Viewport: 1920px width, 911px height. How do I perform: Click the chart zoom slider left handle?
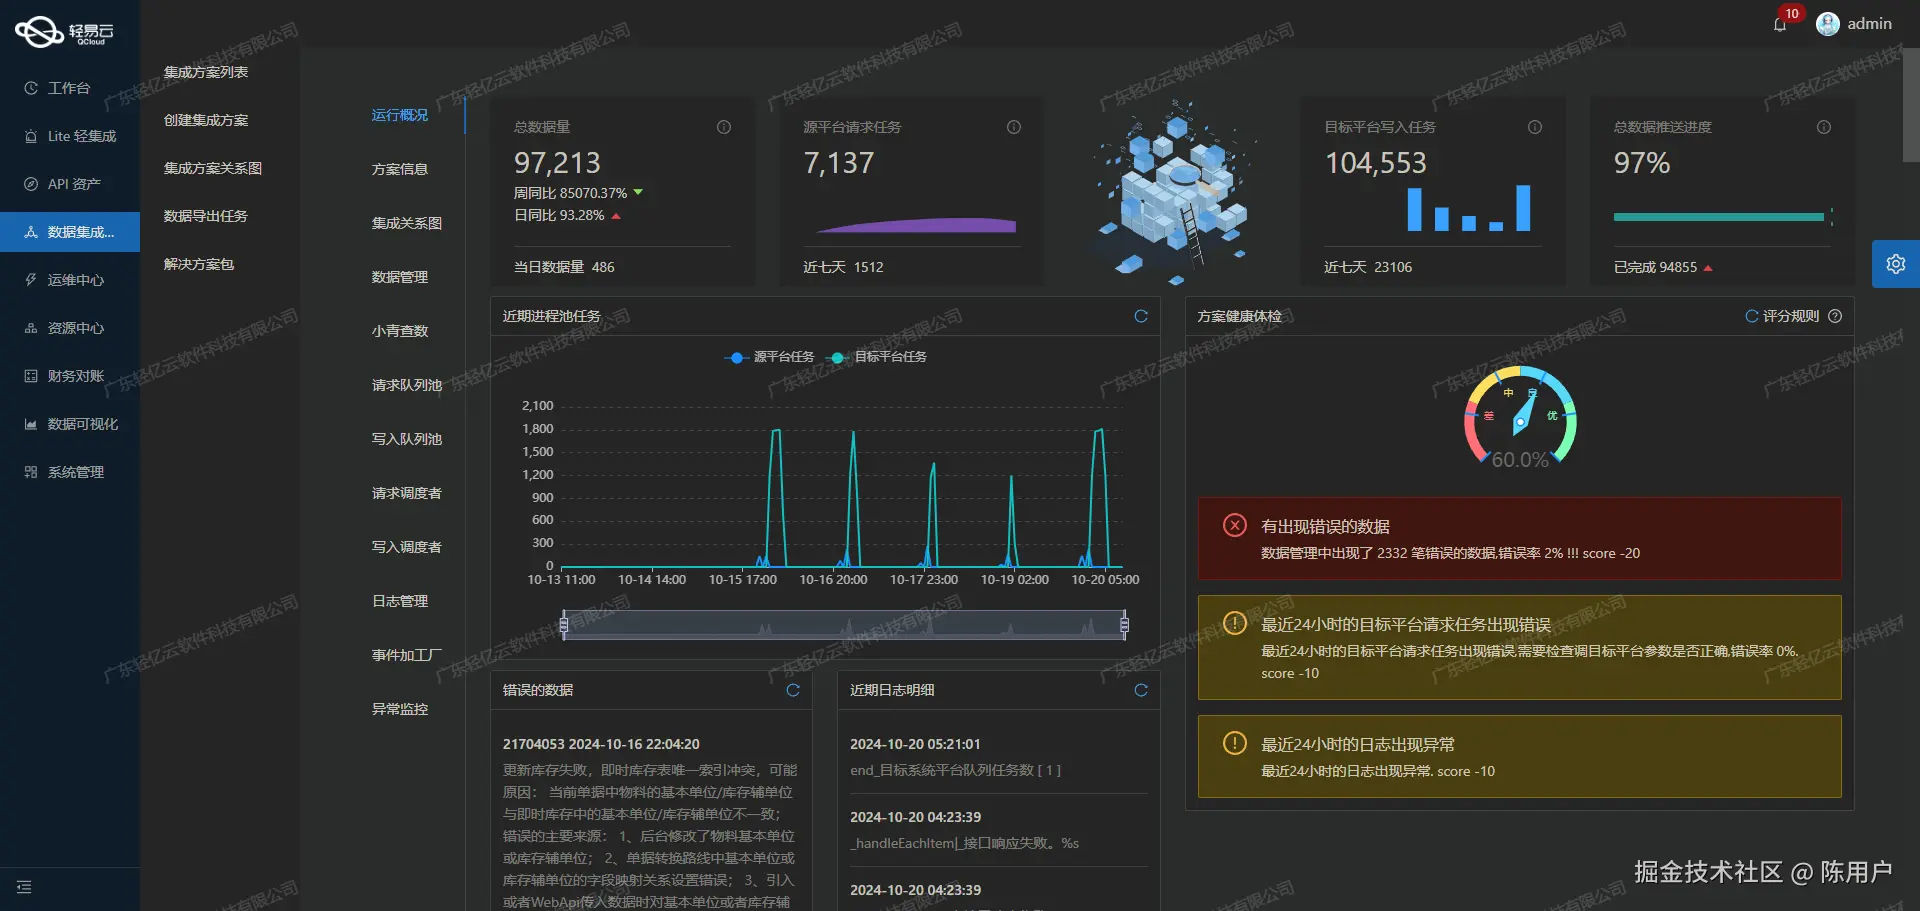click(x=564, y=626)
